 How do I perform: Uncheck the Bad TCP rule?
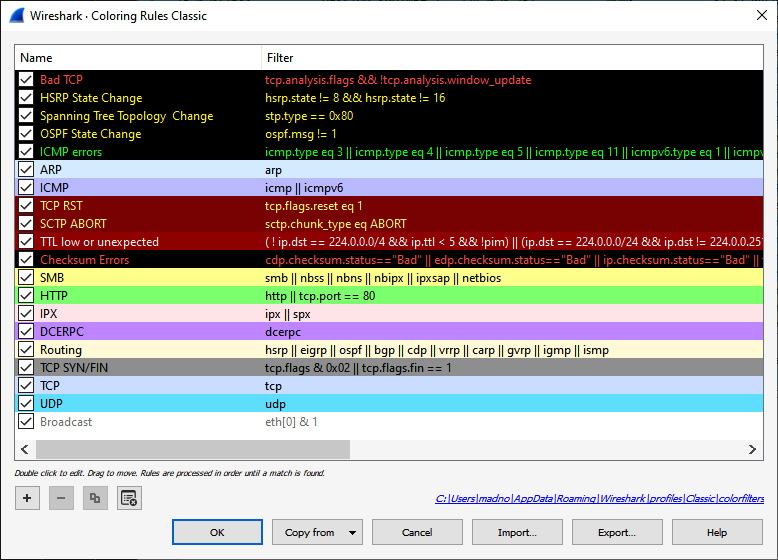tap(26, 80)
